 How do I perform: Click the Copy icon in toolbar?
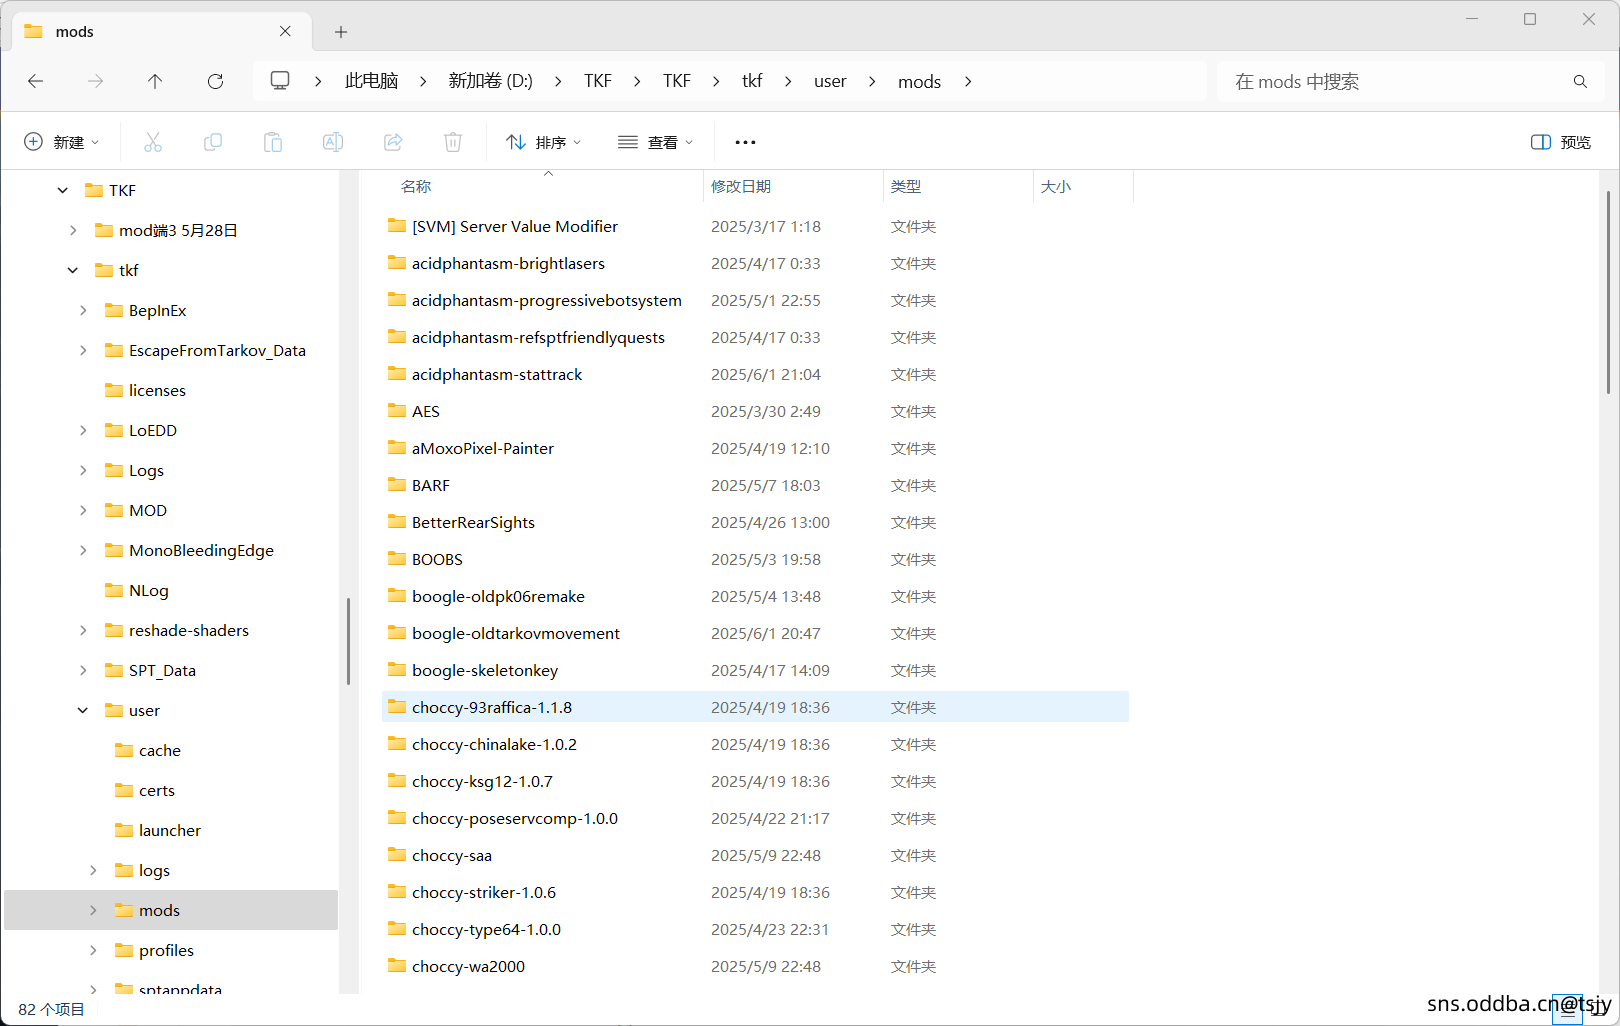(213, 142)
